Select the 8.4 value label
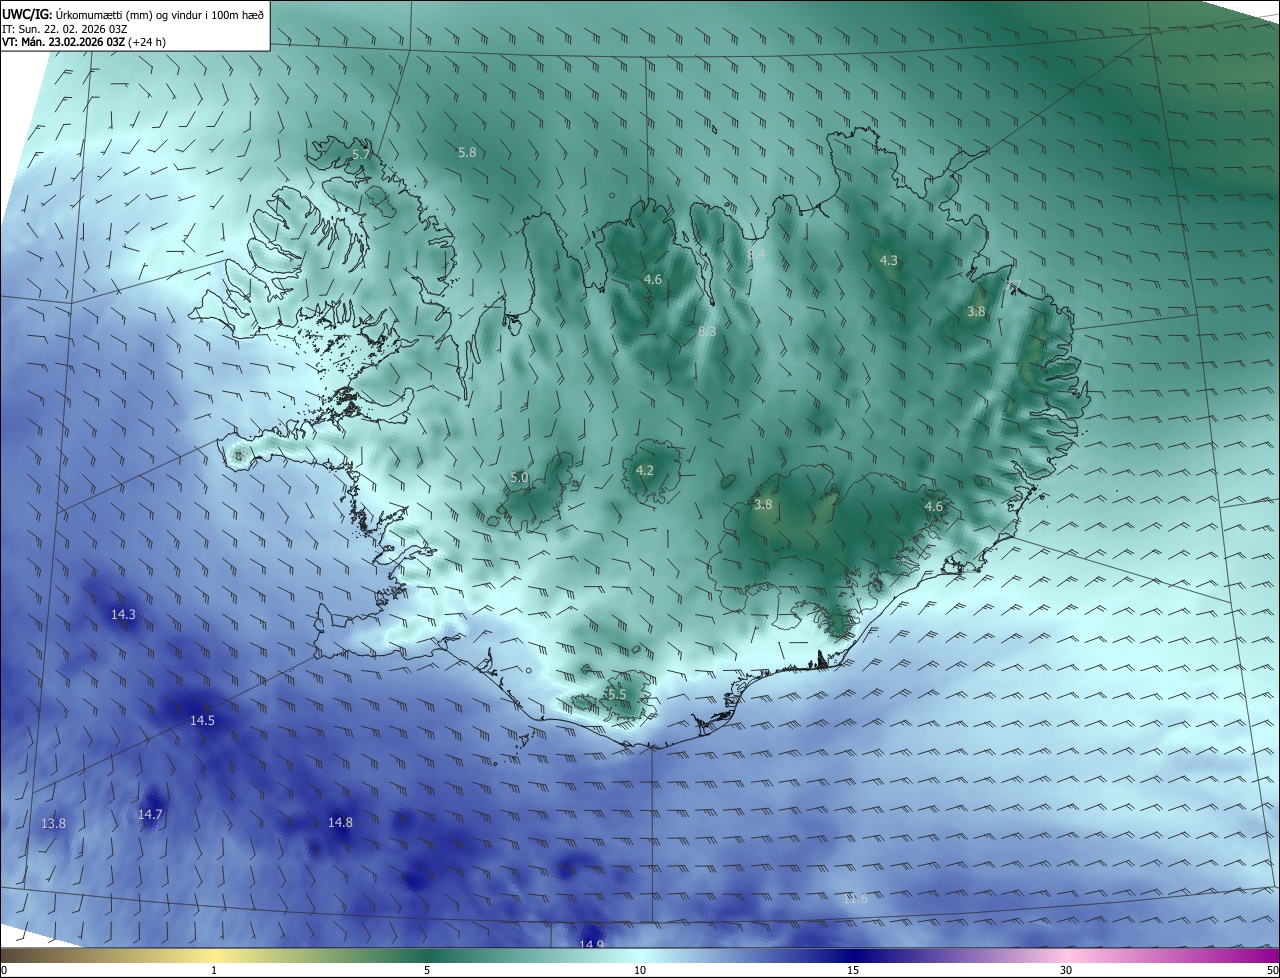Viewport: 1280px width, 978px height. click(x=756, y=255)
